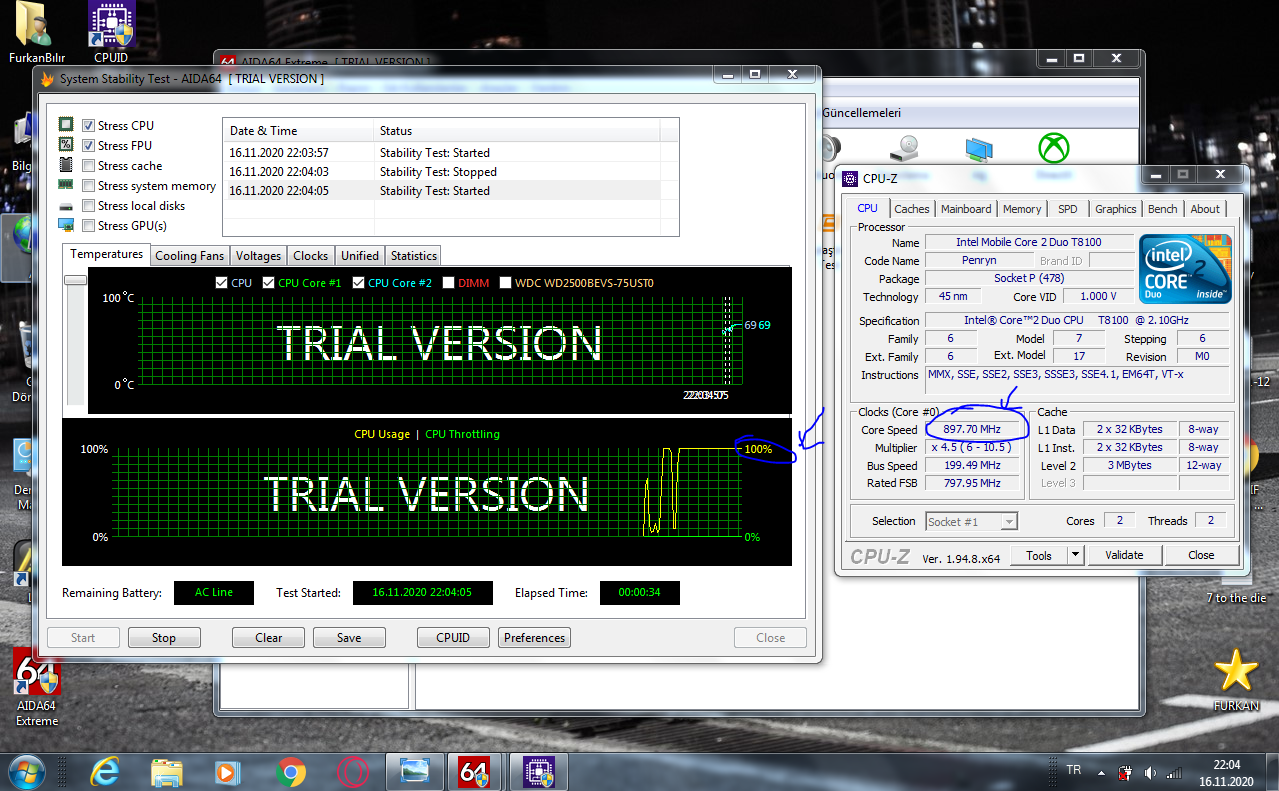This screenshot has width=1279, height=791.
Task: Uncheck the Stress CPU checkbox
Action: pos(89,126)
